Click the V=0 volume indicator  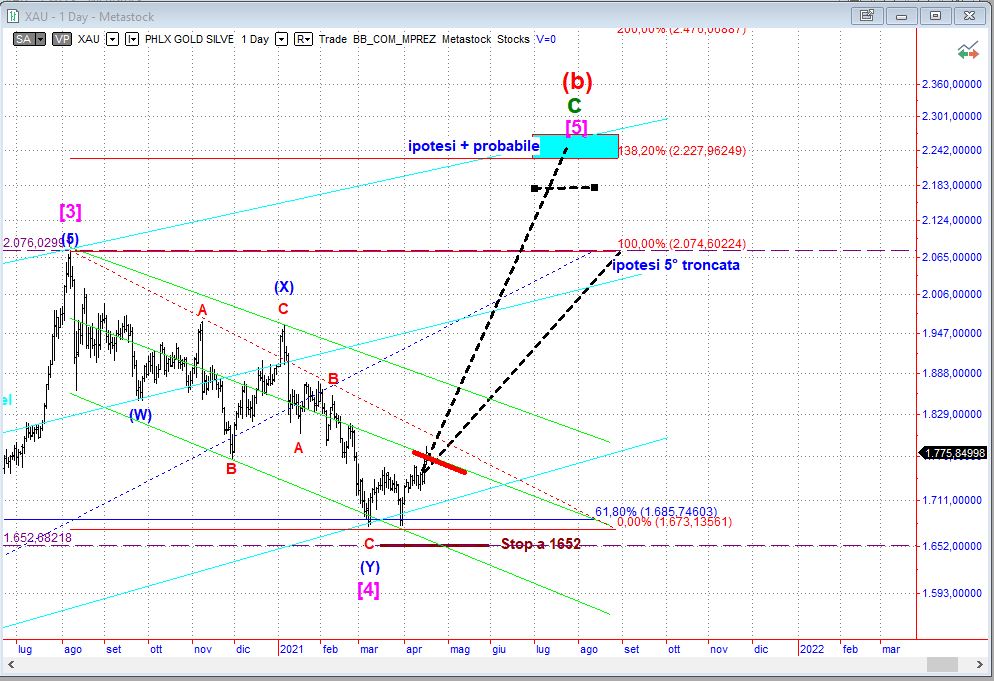click(x=546, y=39)
